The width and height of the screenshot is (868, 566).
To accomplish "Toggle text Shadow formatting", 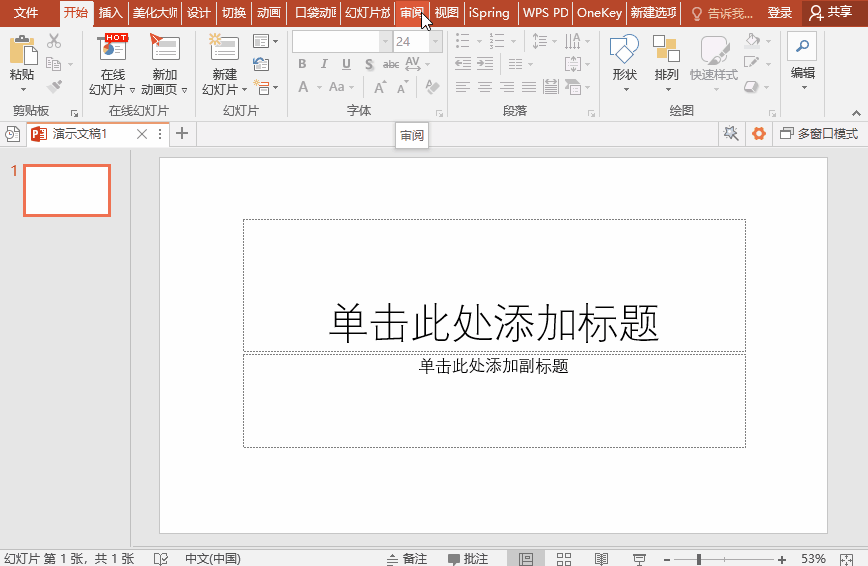I will coord(369,64).
